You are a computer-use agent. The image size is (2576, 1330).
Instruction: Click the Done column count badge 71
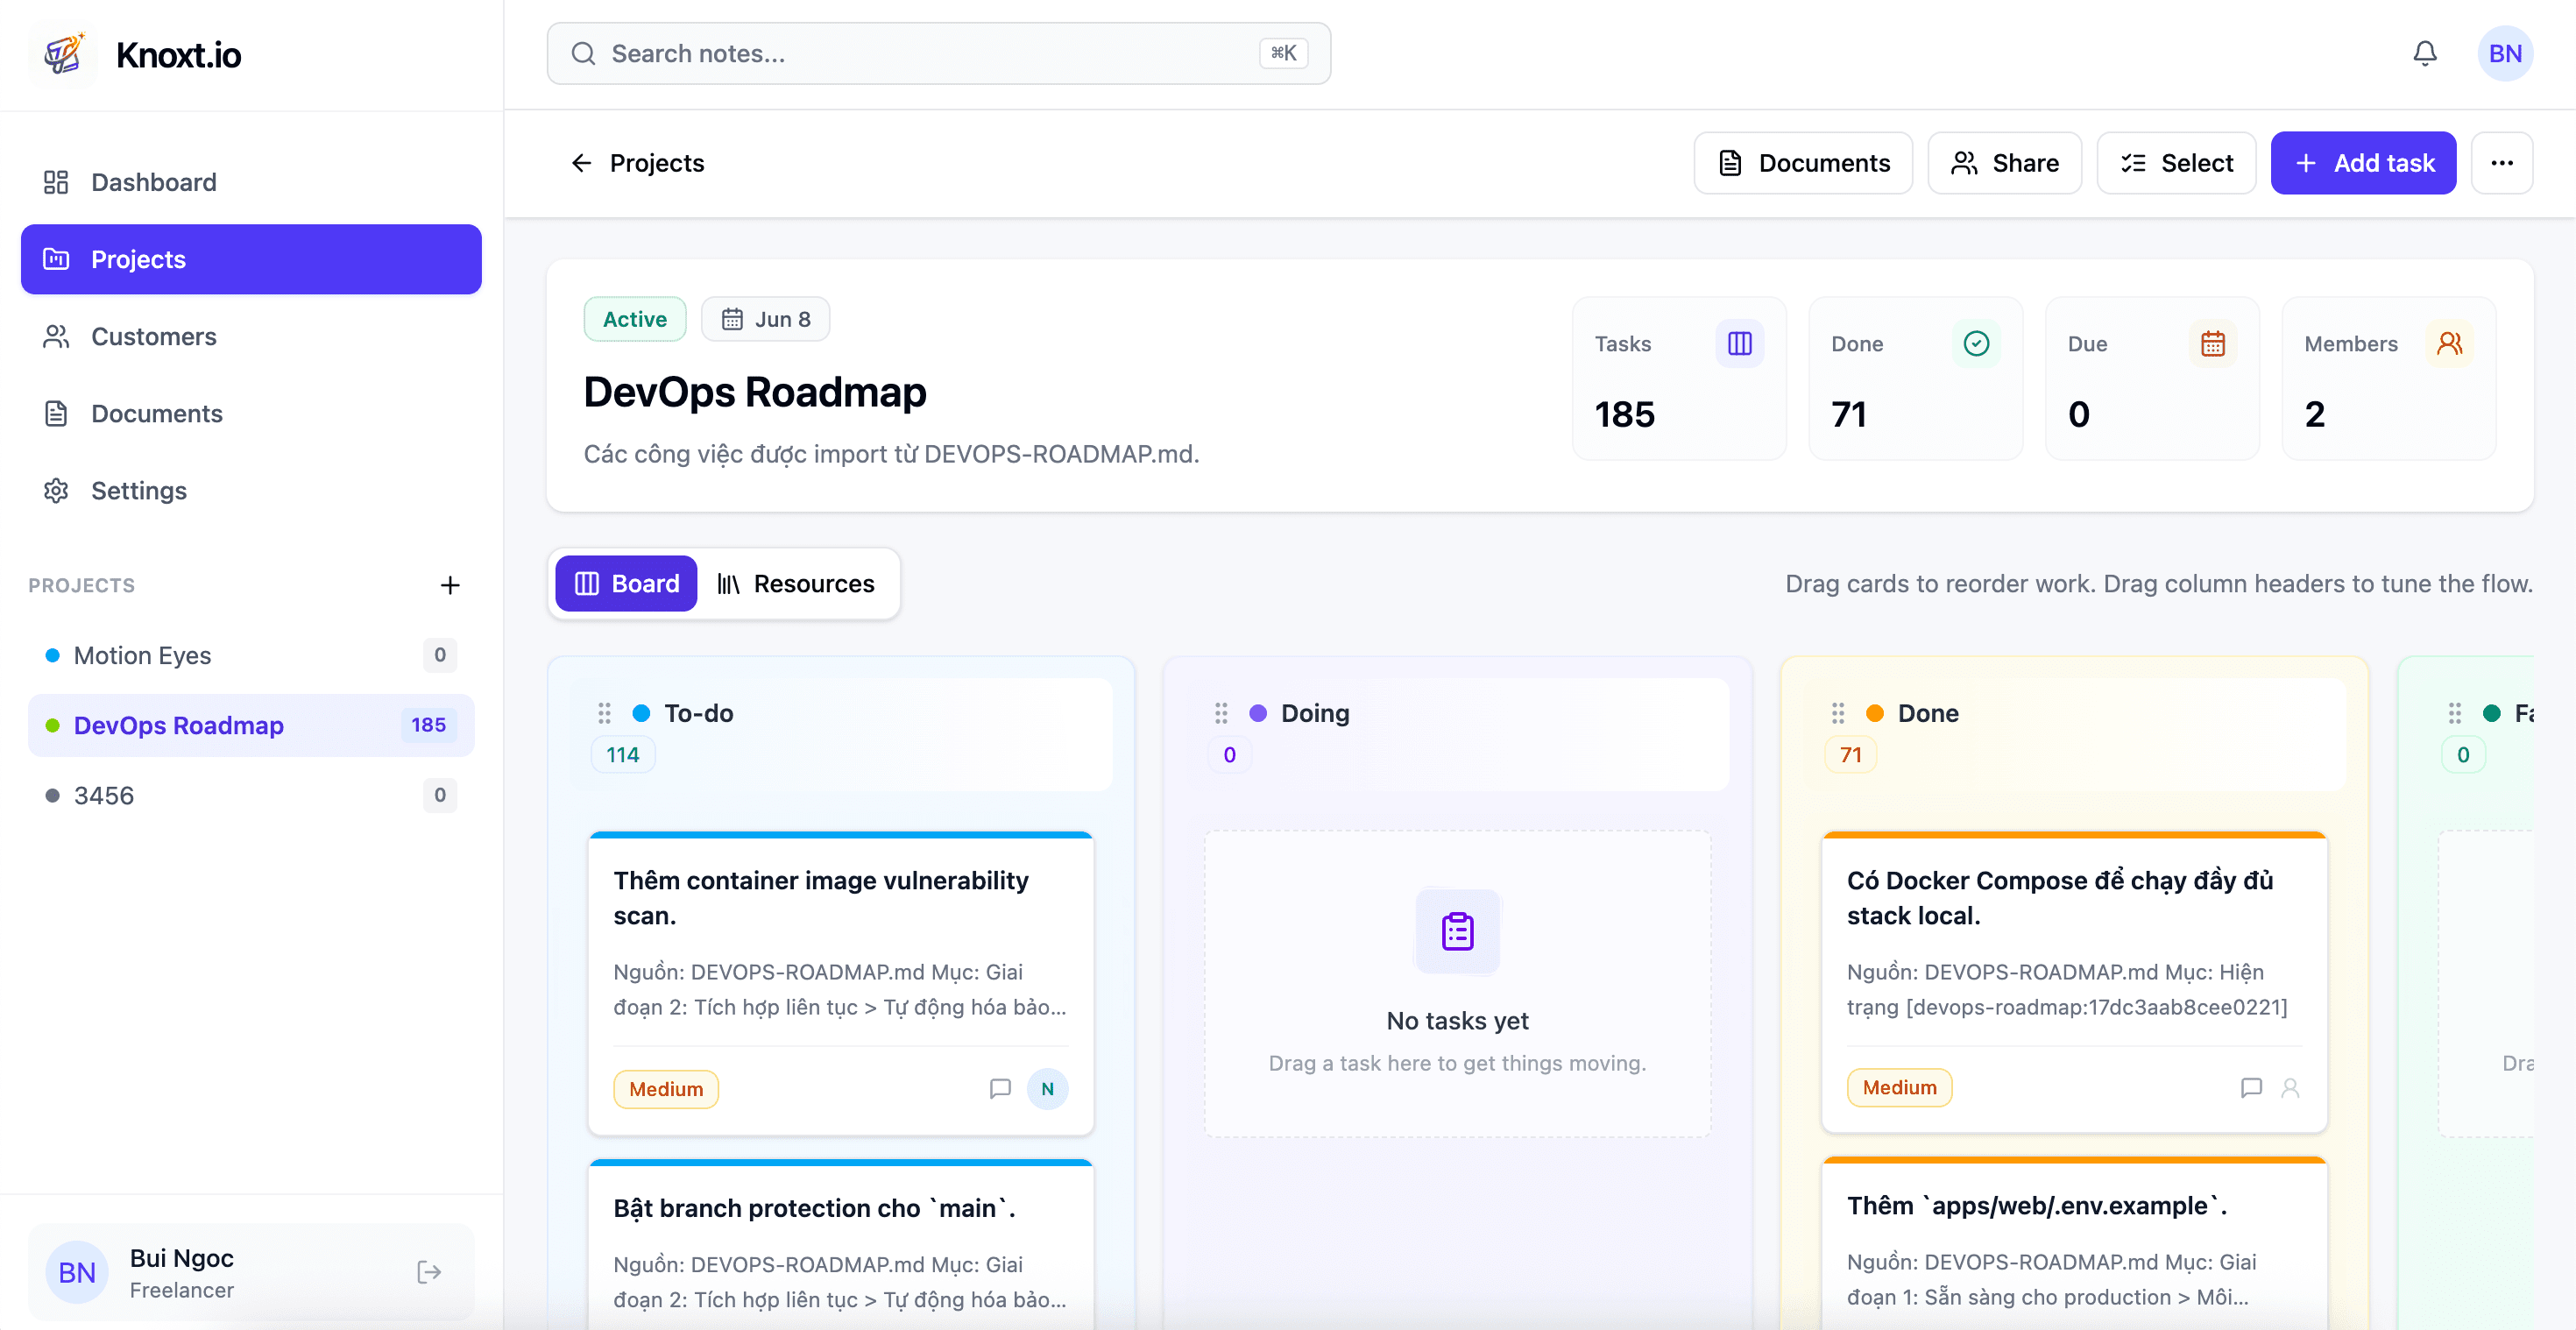click(x=1851, y=754)
